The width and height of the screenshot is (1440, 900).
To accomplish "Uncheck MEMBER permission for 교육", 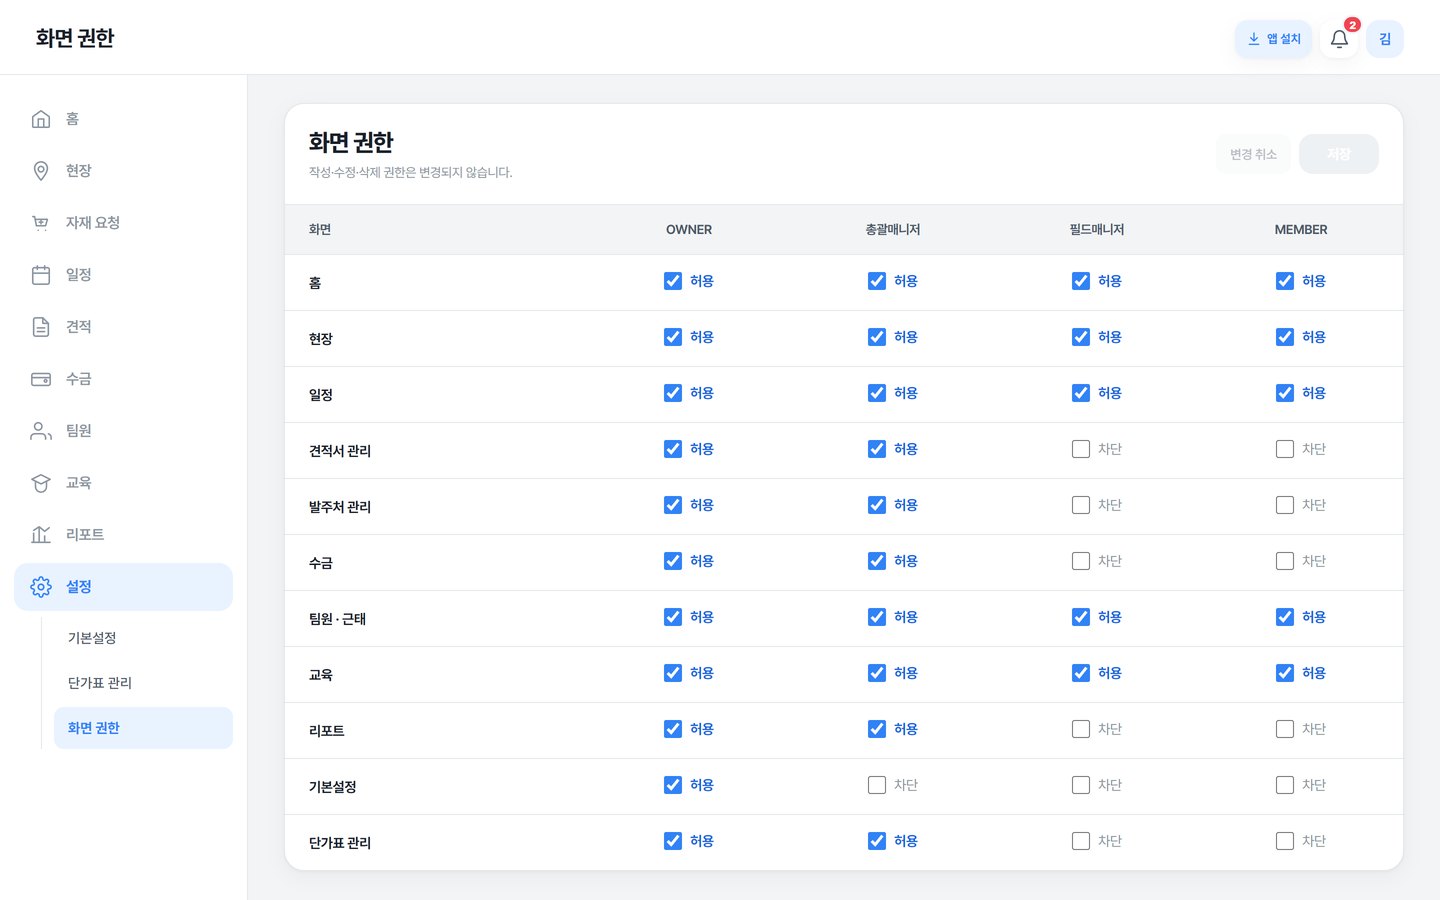I will (x=1285, y=673).
